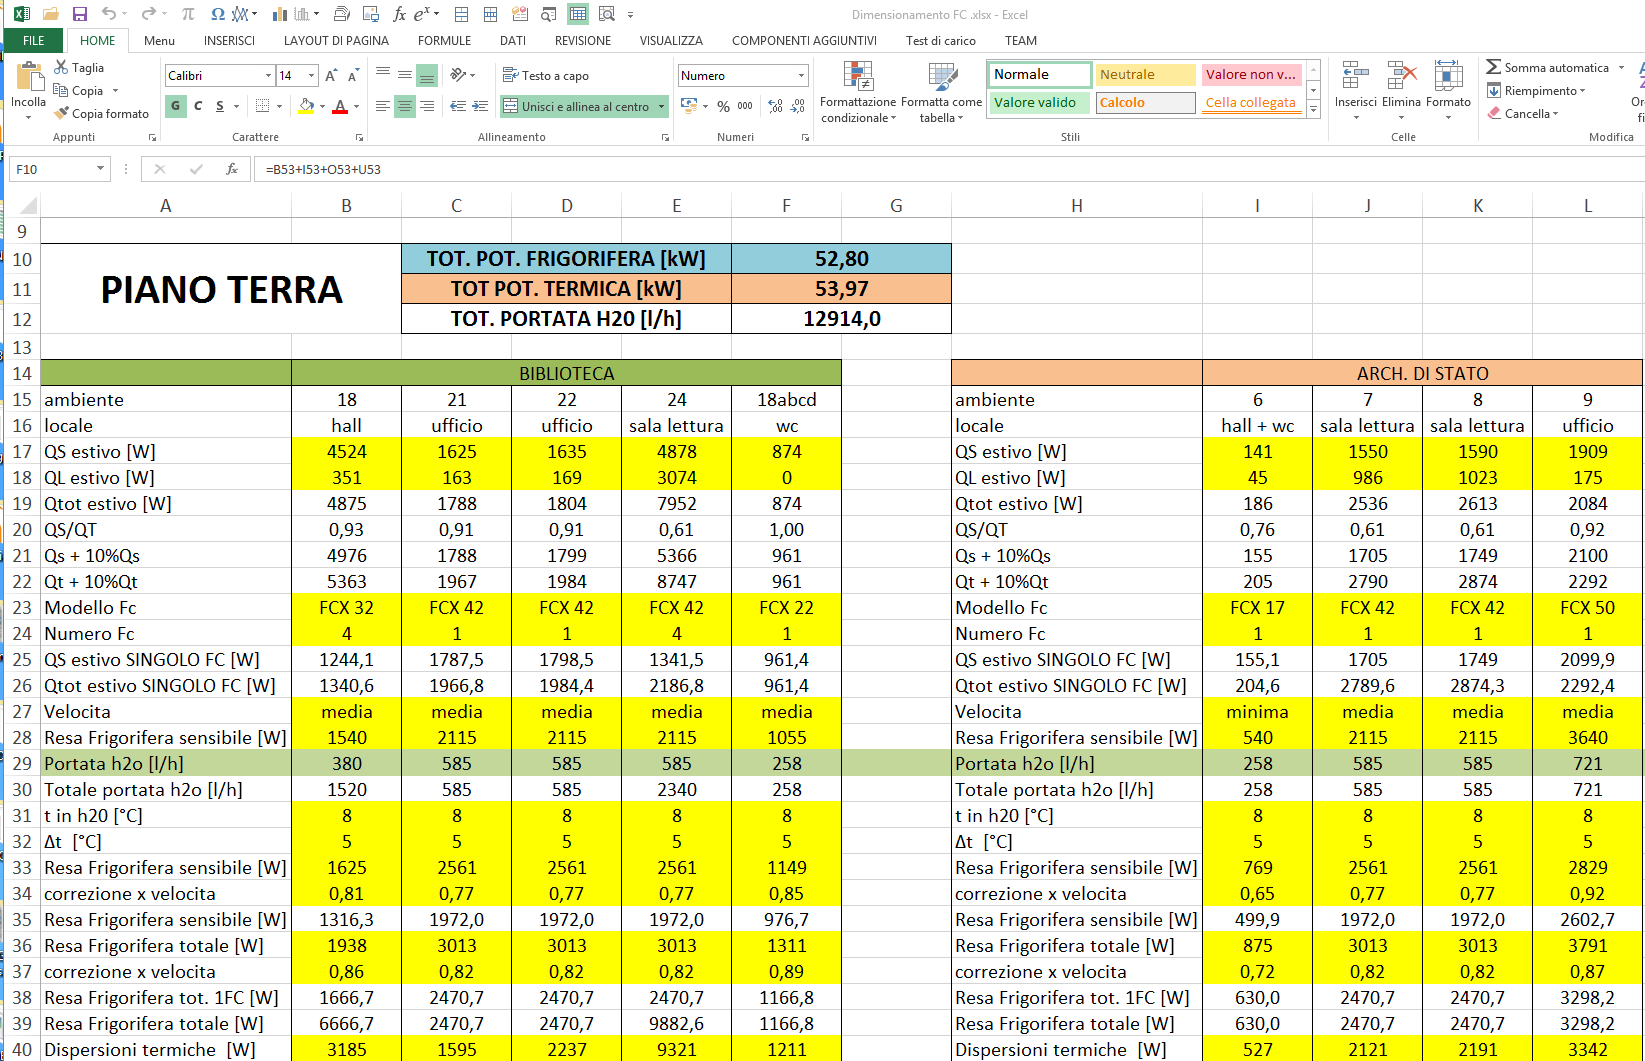1645x1061 pixels.
Task: Toggle Unisci e allinea al centro
Action: pyautogui.click(x=577, y=106)
